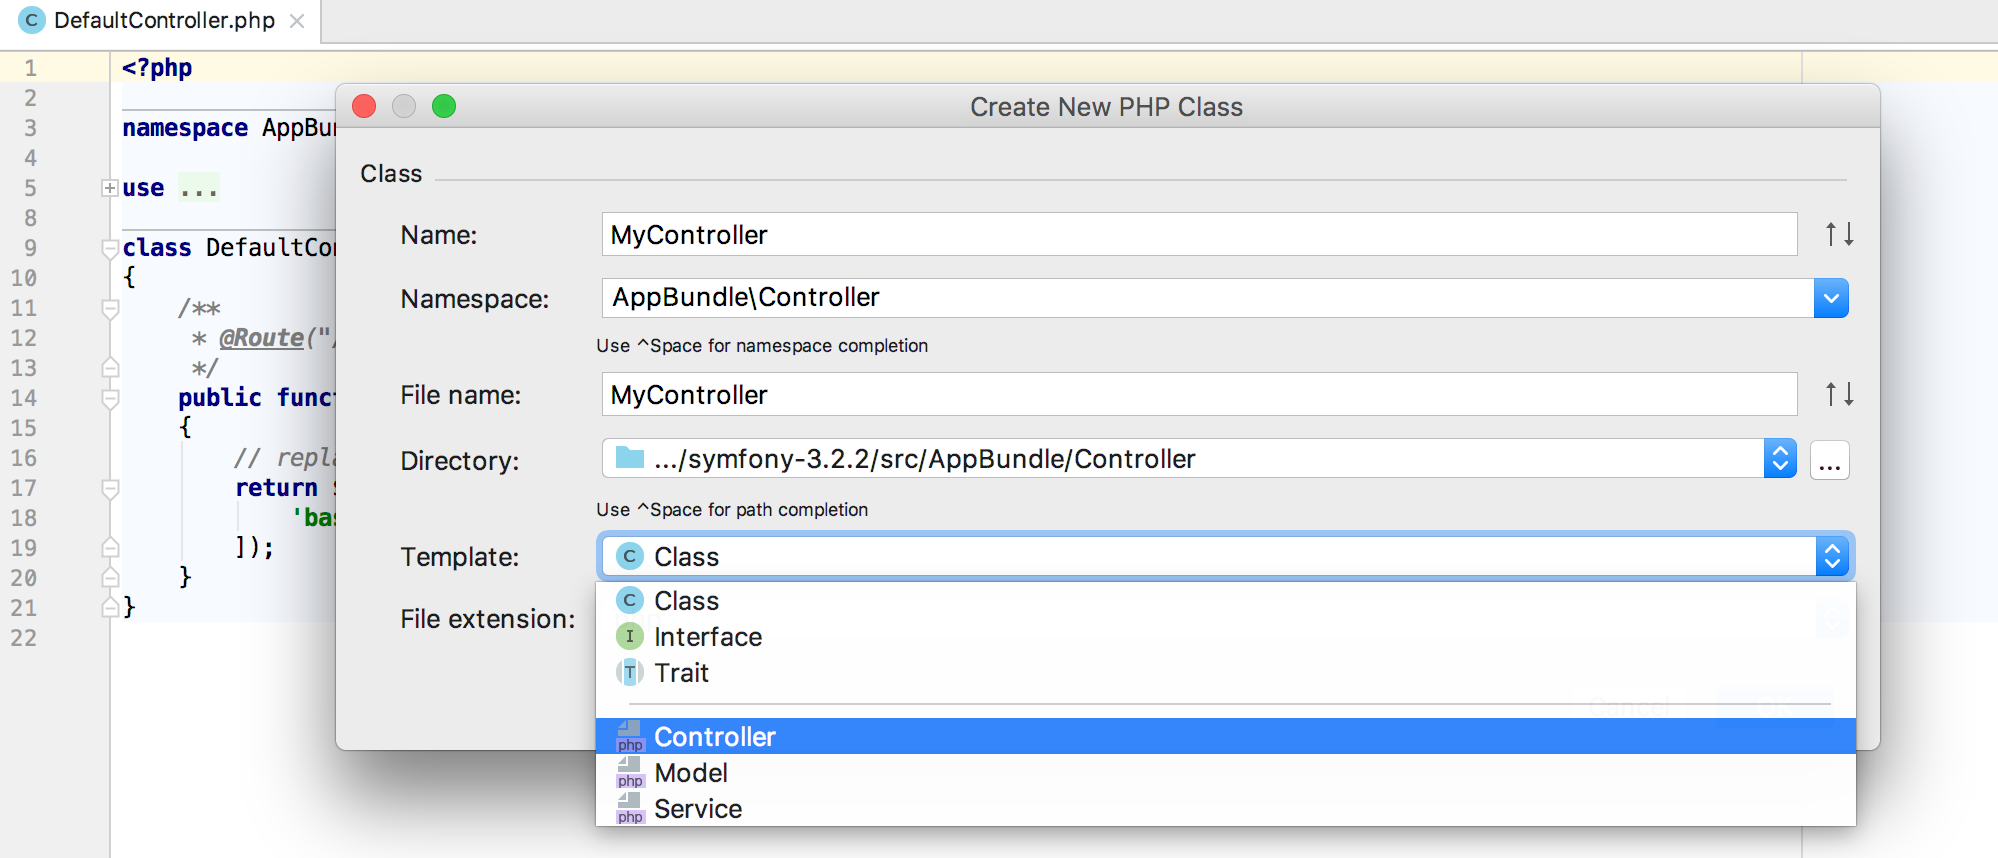
Task: Fold the public function at line 14
Action: click(x=110, y=398)
